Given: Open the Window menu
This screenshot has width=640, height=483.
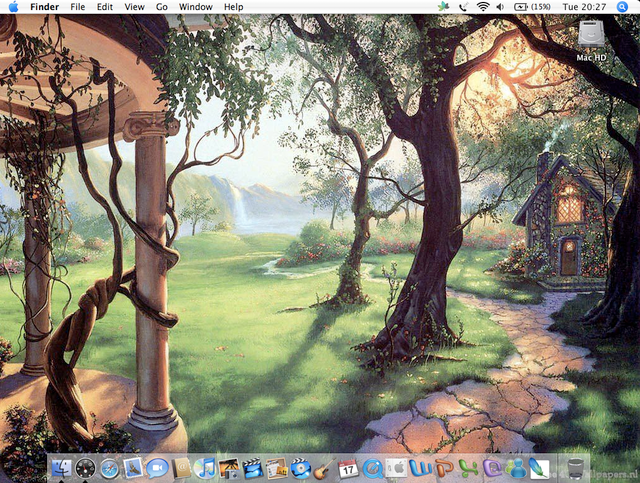Looking at the screenshot, I should 196,7.
